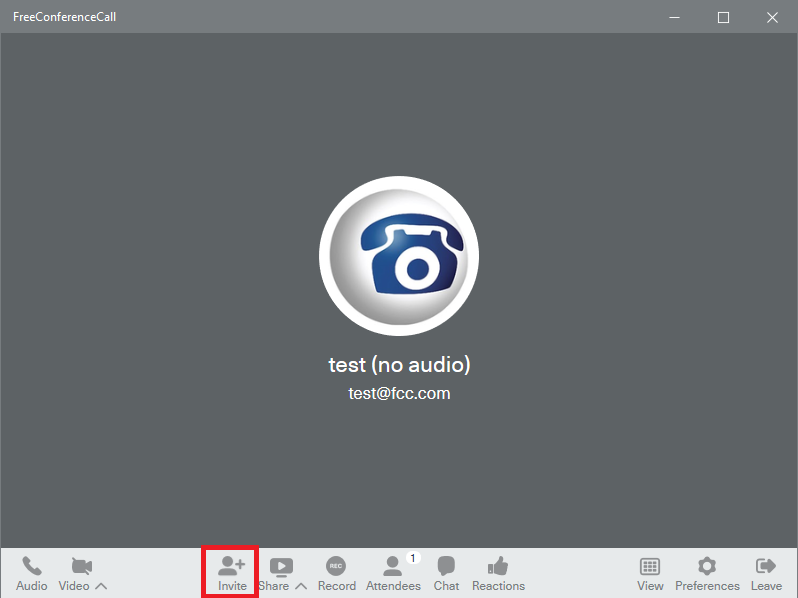Image resolution: width=798 pixels, height=598 pixels.
Task: Click the attendee count badge showing 1
Action: [413, 558]
